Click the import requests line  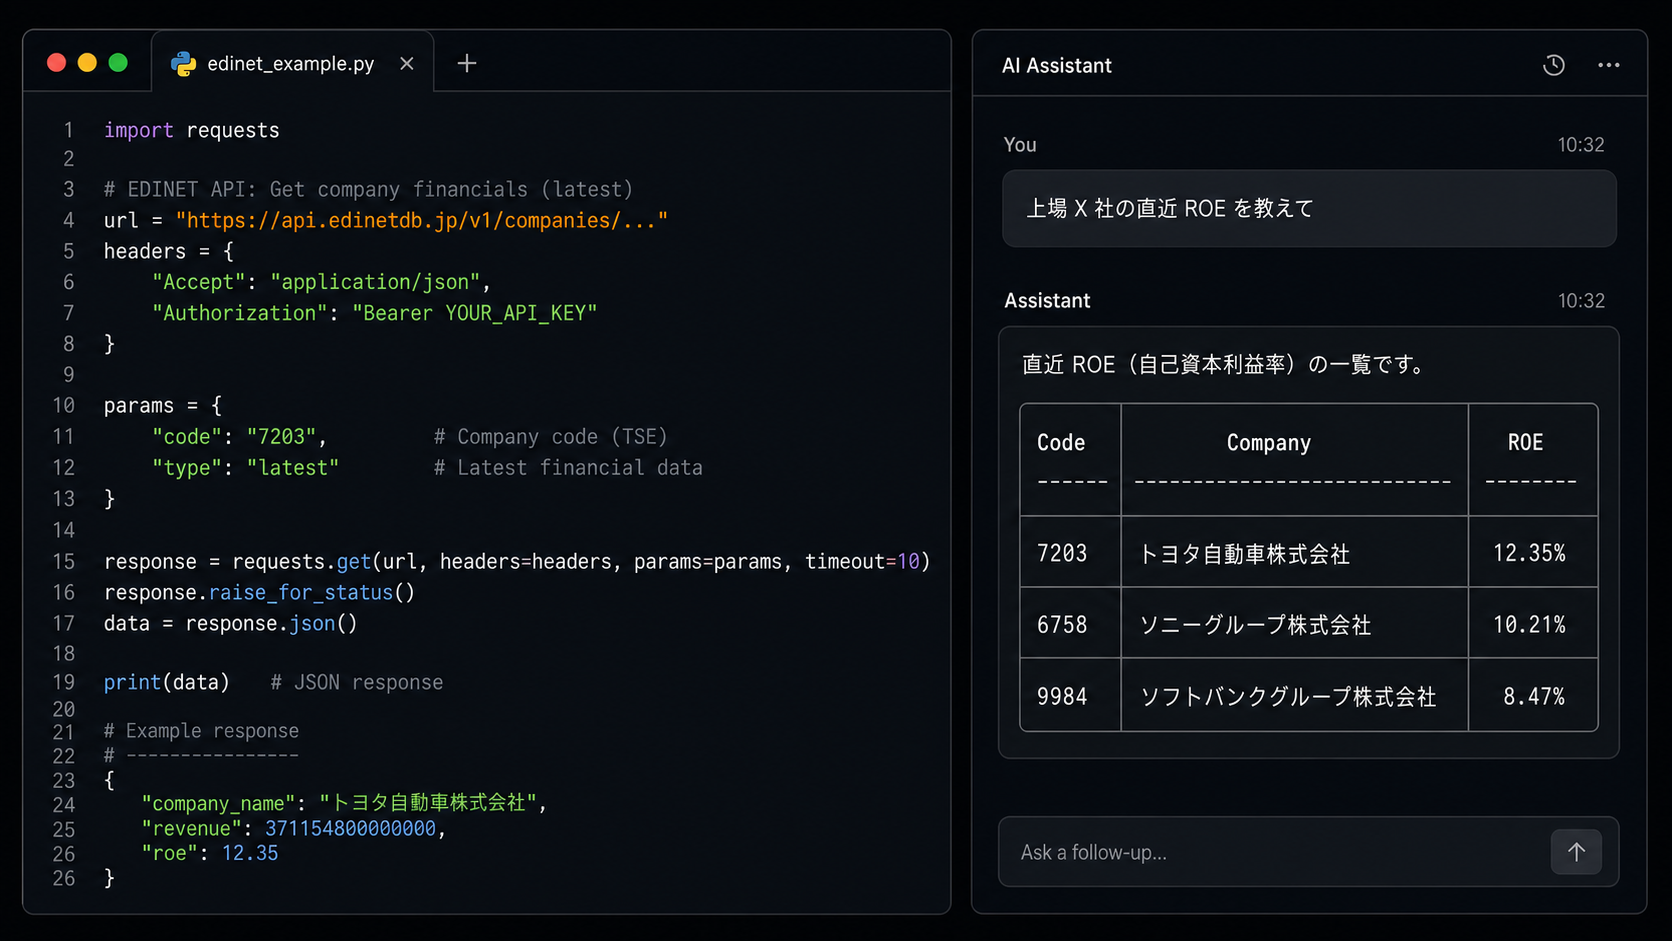point(192,131)
